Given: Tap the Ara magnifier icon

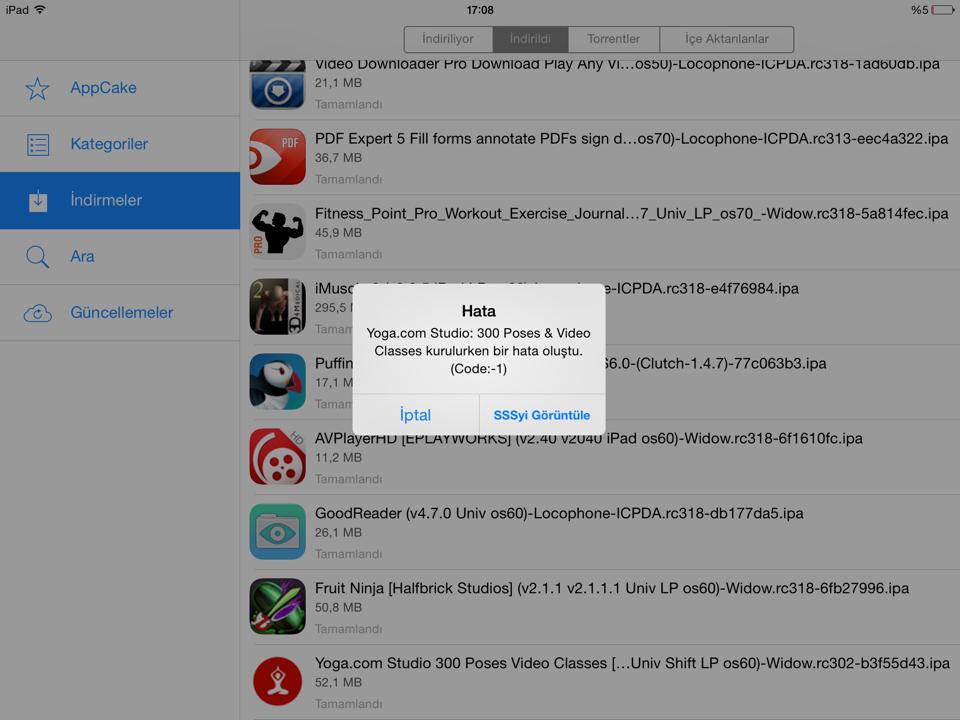Looking at the screenshot, I should [37, 257].
